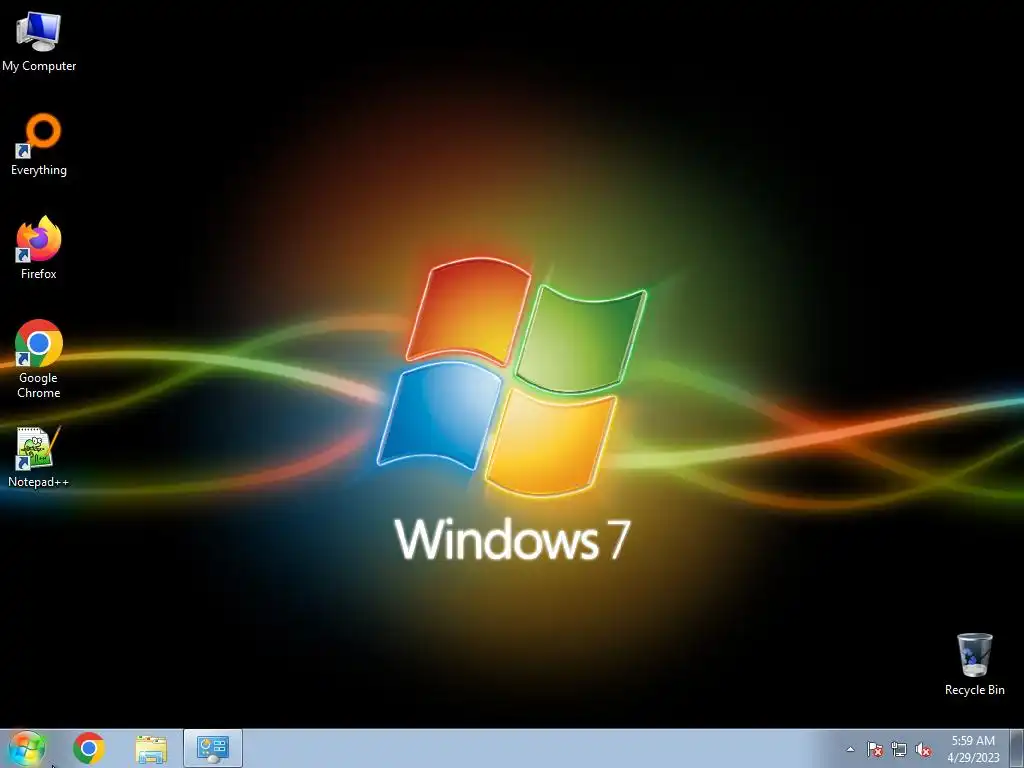Screen dimensions: 1024x768
Task: Click the 'Firefox' label text
Action: coord(39,274)
